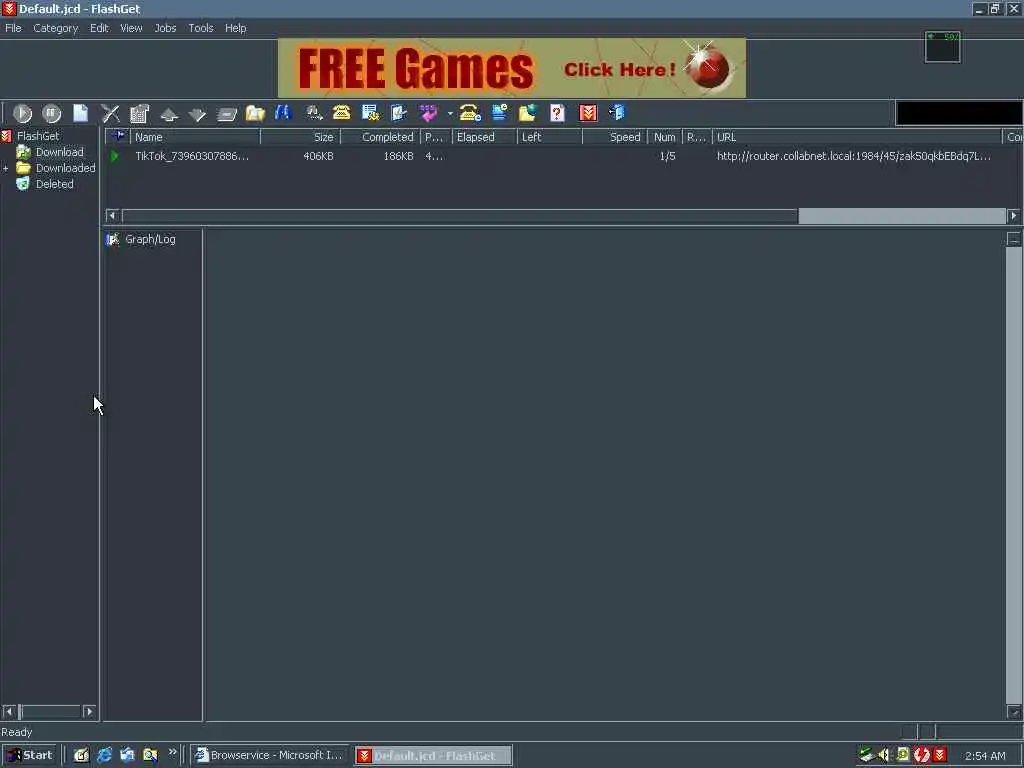The width and height of the screenshot is (1024, 768).
Task: Open the Windows Start menu
Action: coord(30,756)
